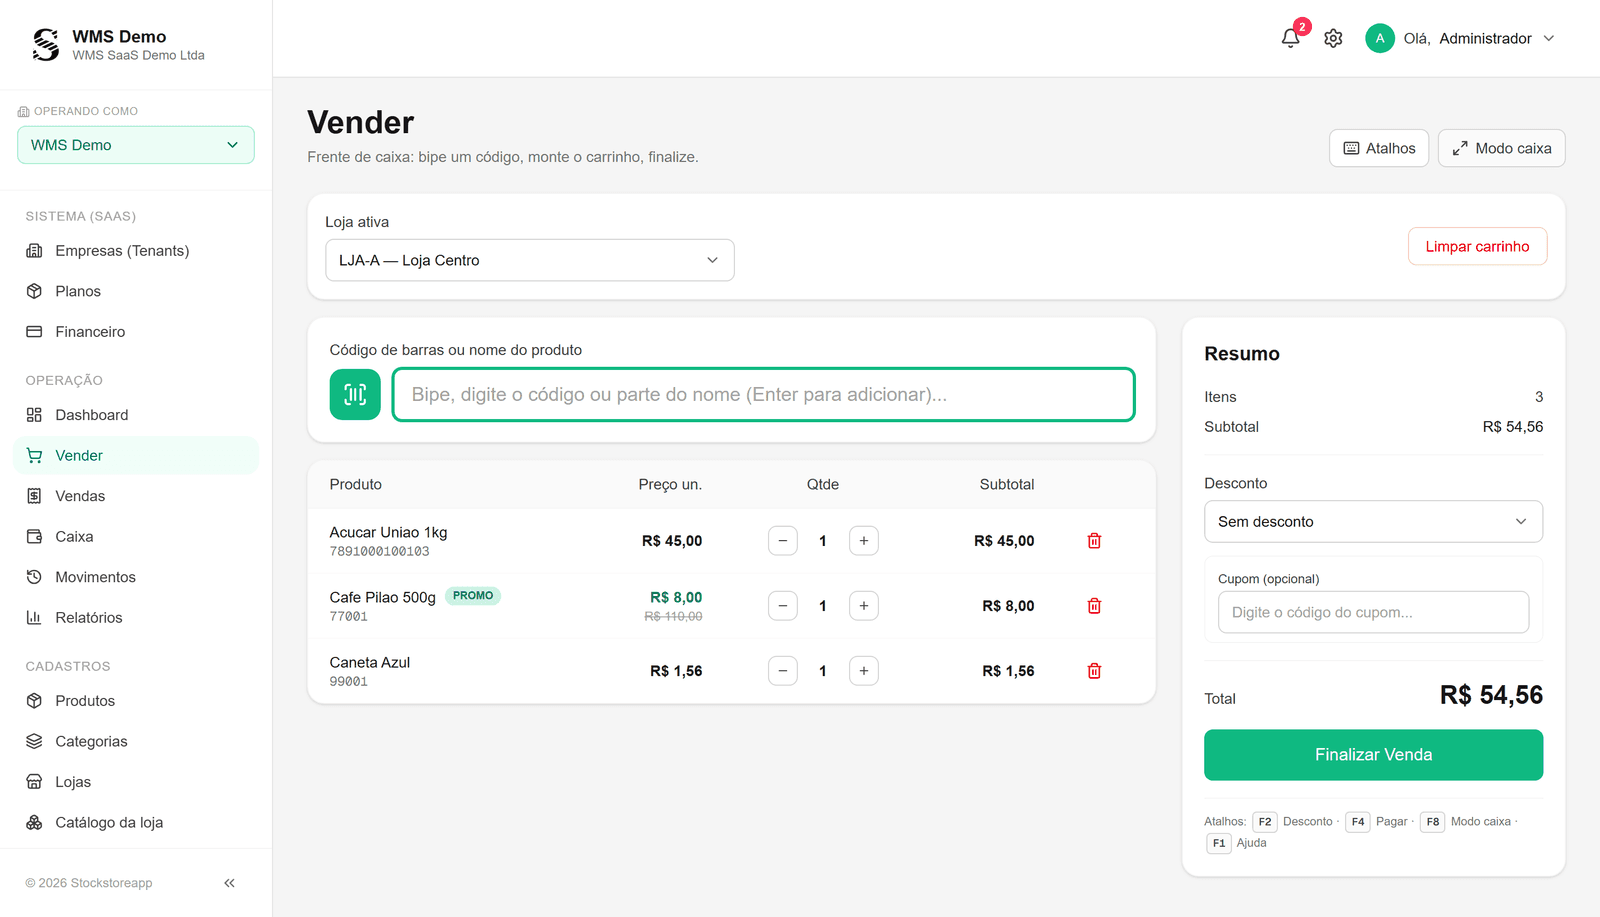Click the F2 Desconto shortcut key
Image resolution: width=1600 pixels, height=917 pixels.
tap(1265, 822)
